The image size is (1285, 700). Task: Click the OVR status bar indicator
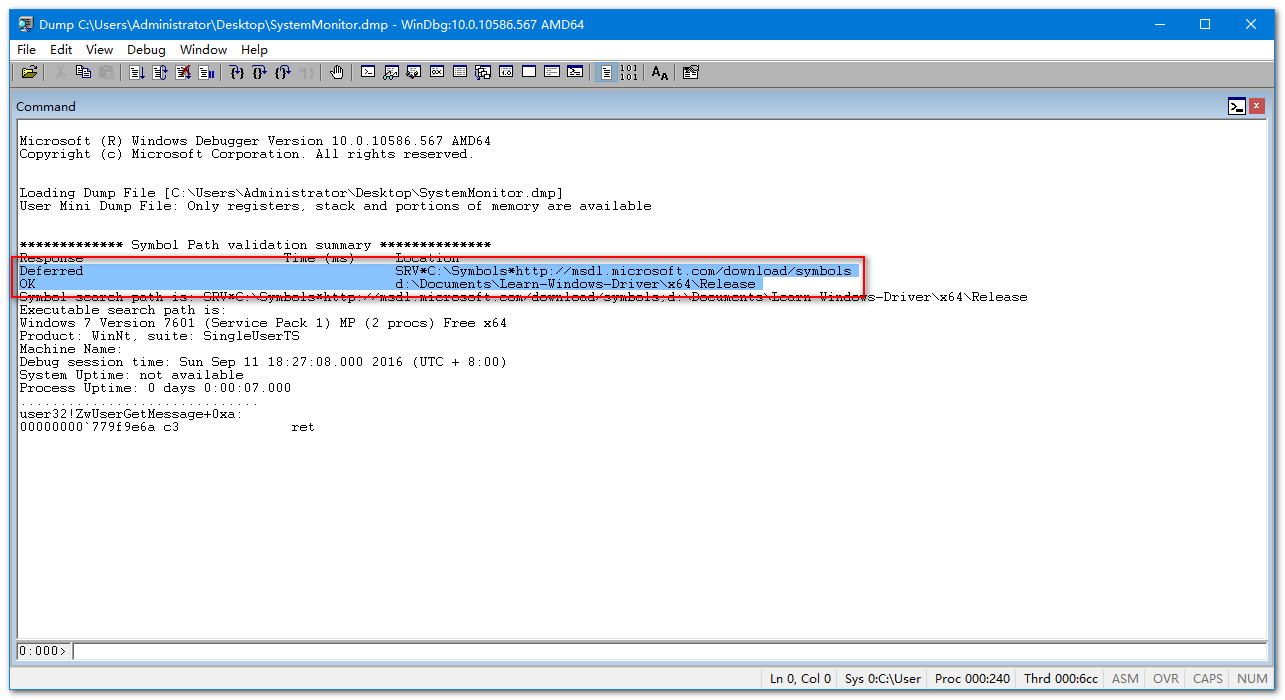[x=1166, y=678]
